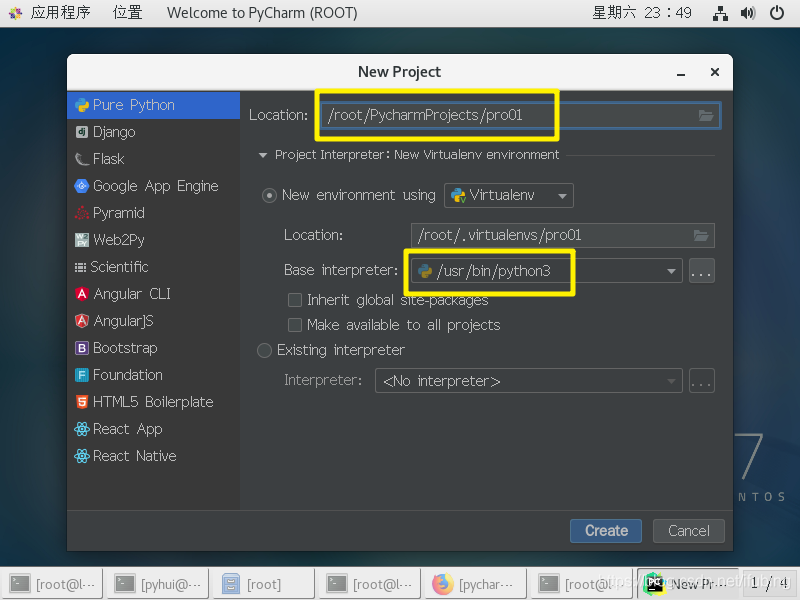The height and width of the screenshot is (600, 800).
Task: Click the Web2Py project icon
Action: (x=82, y=240)
